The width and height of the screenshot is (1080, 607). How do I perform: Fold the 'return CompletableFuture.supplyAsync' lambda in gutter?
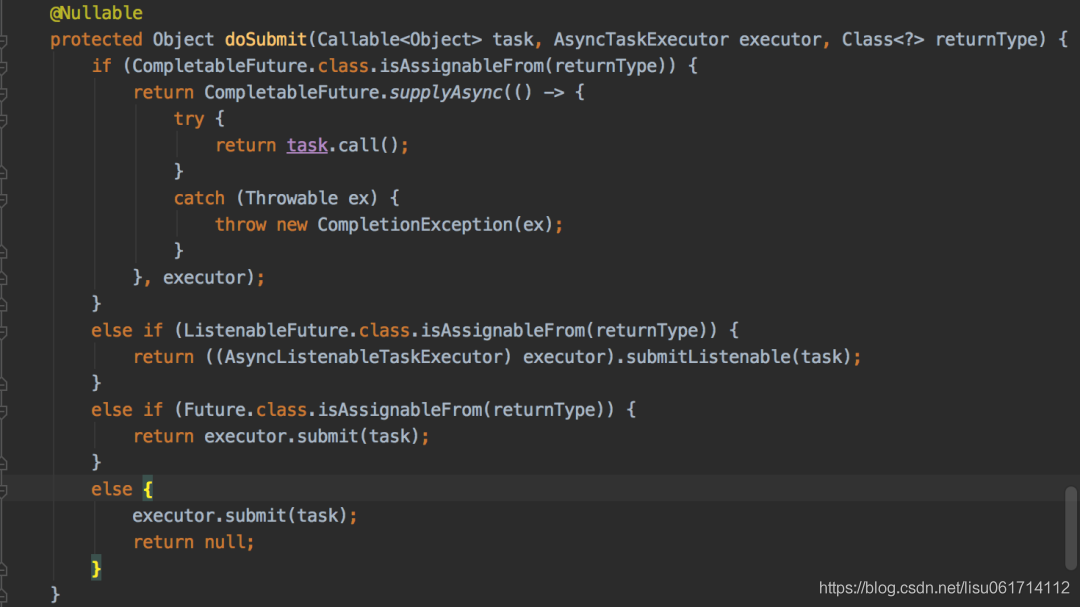click(x=3, y=94)
